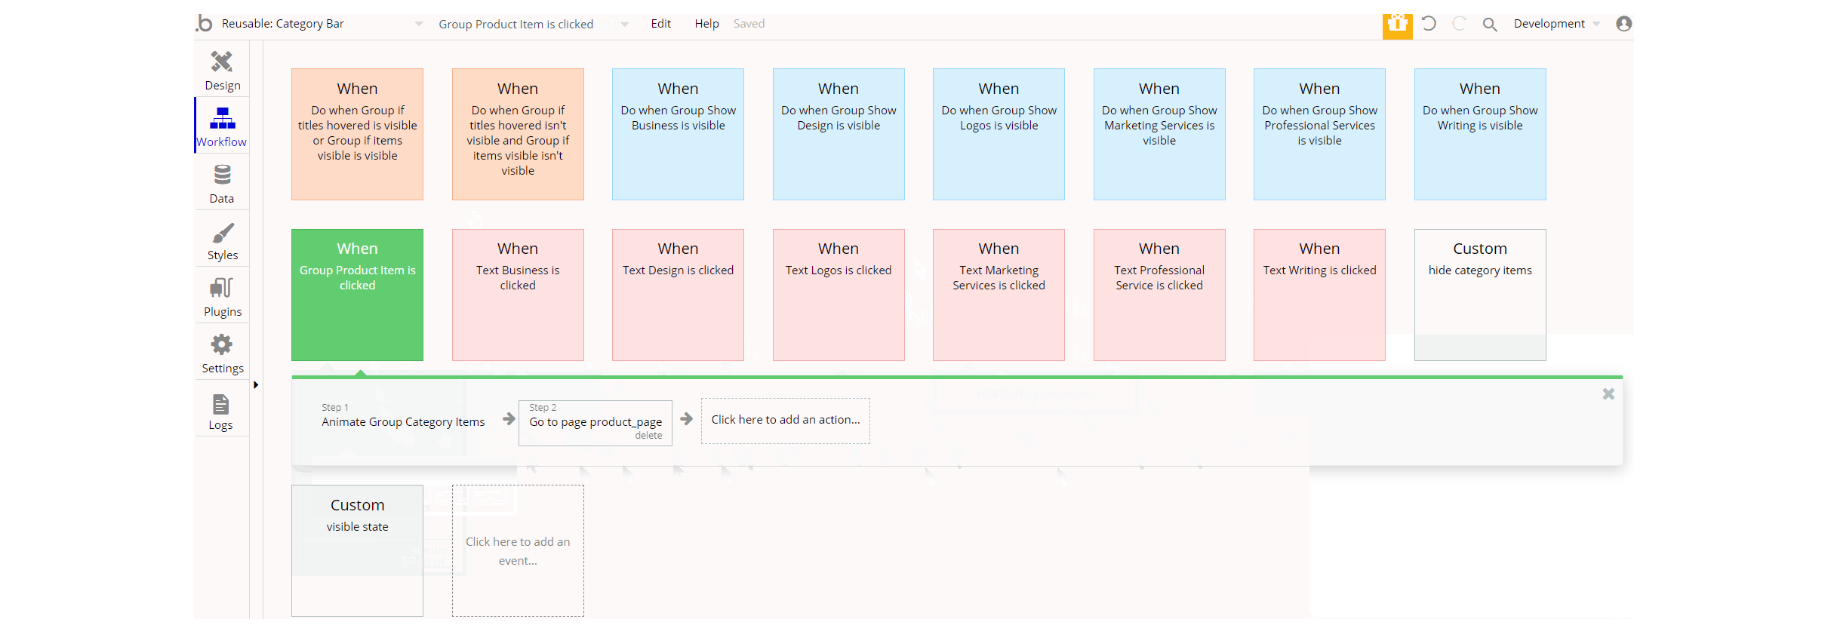This screenshot has width=1830, height=626.
Task: Select the Group Show Writing is visible event
Action: point(1480,134)
